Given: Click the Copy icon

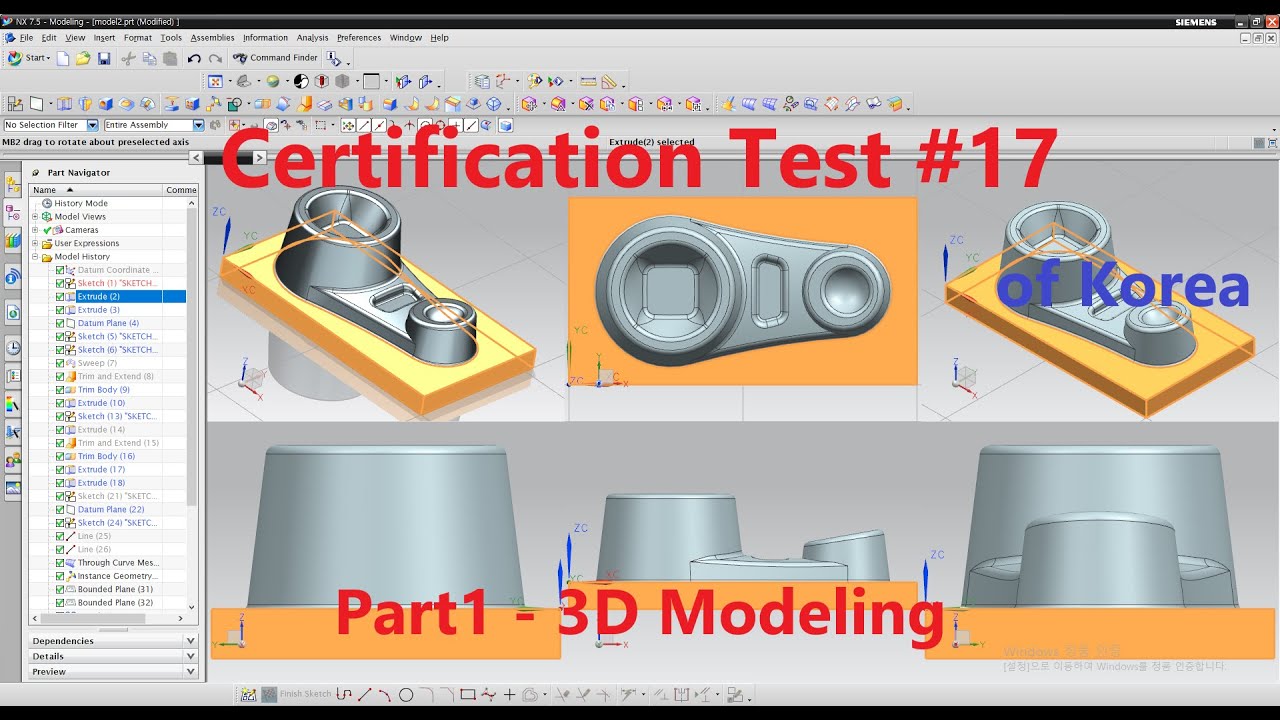Looking at the screenshot, I should tap(149, 58).
